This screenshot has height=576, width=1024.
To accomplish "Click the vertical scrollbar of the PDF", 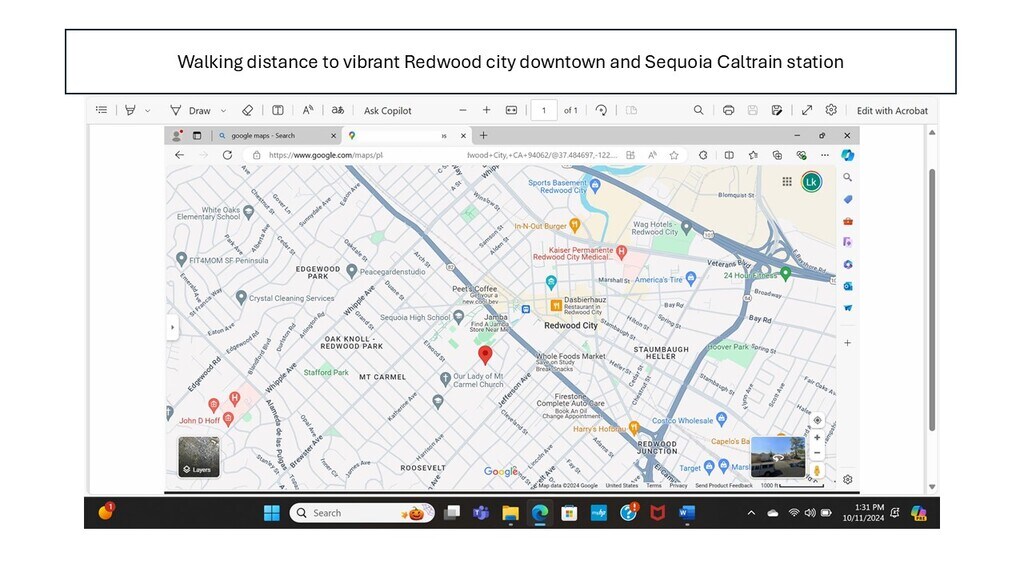I will [x=932, y=300].
